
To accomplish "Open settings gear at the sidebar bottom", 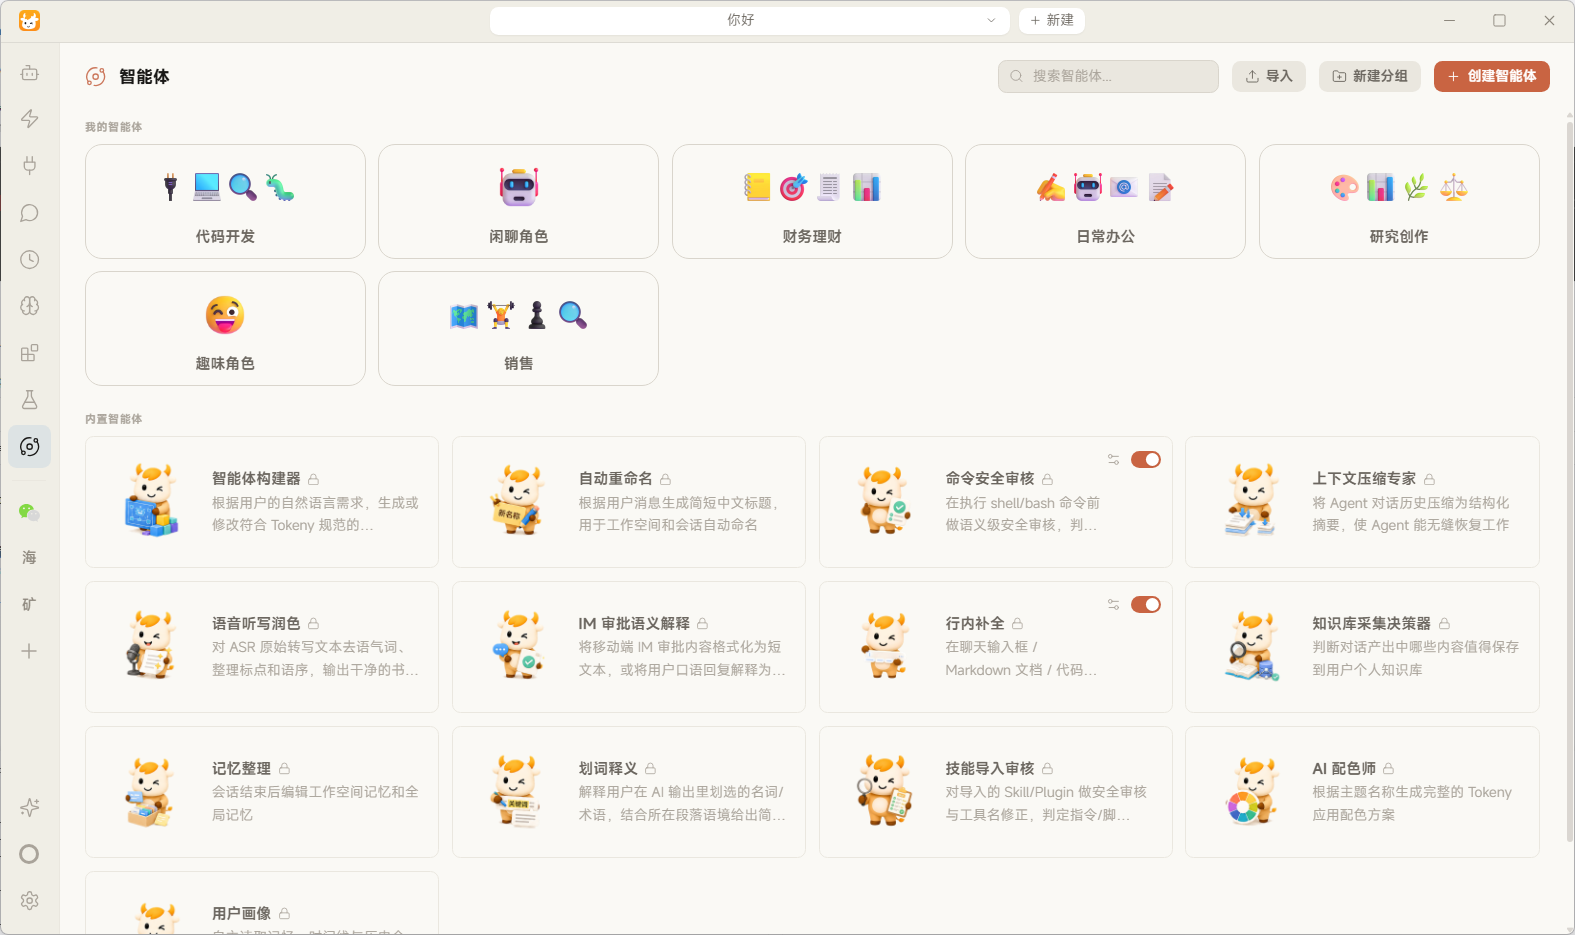I will point(30,901).
